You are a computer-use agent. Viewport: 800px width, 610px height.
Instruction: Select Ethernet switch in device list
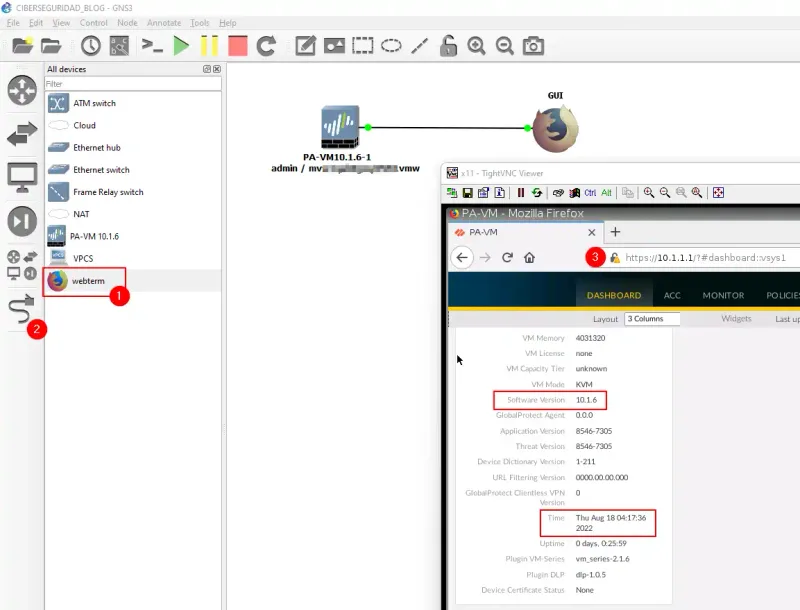pyautogui.click(x=133, y=170)
